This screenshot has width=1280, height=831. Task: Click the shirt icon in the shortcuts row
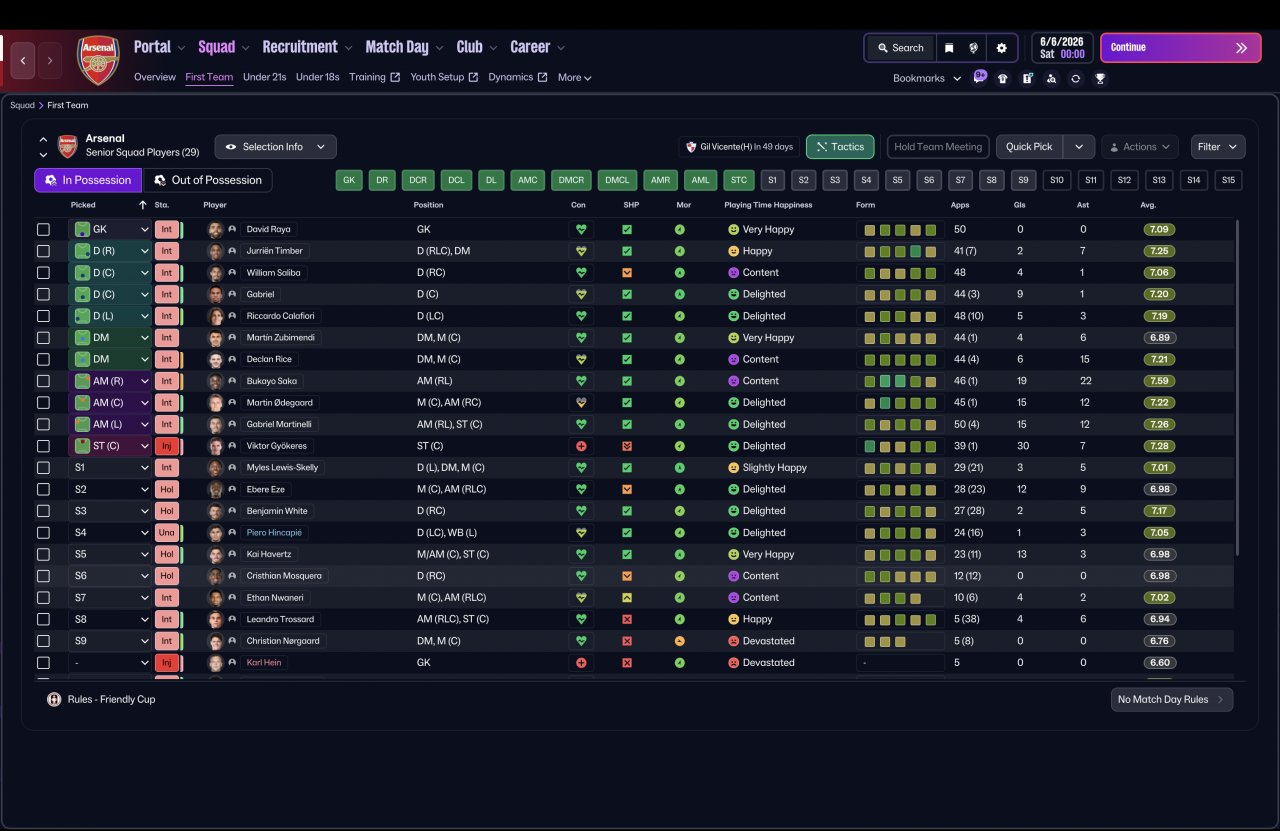pos(1003,78)
